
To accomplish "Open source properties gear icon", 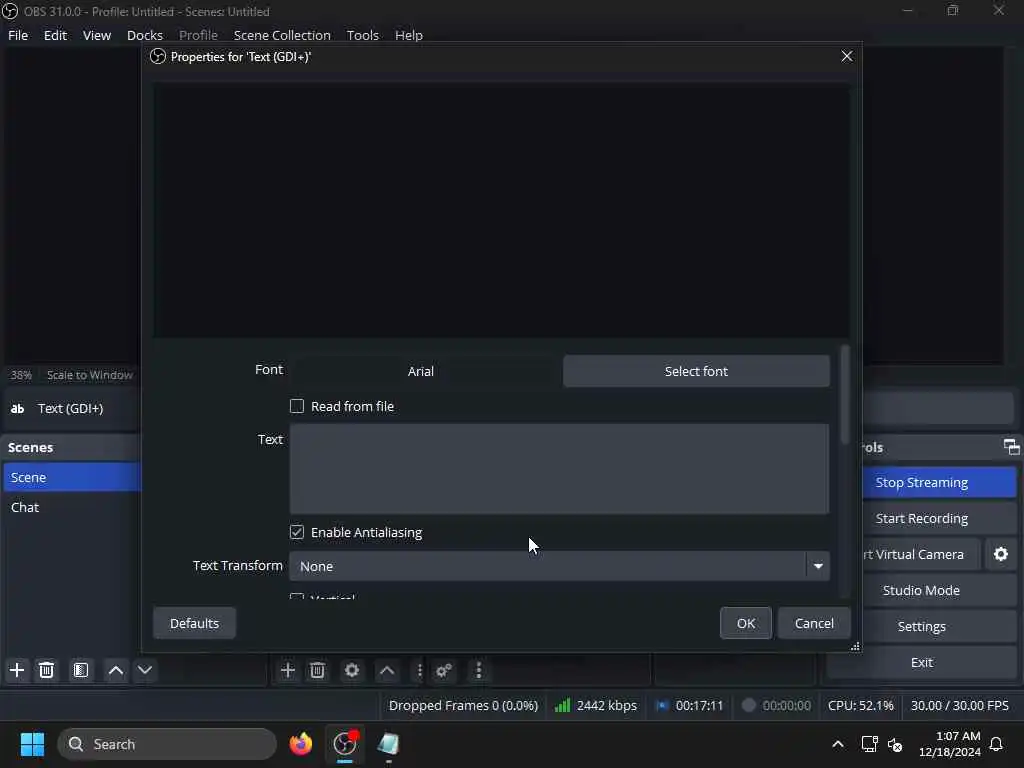I will (352, 670).
